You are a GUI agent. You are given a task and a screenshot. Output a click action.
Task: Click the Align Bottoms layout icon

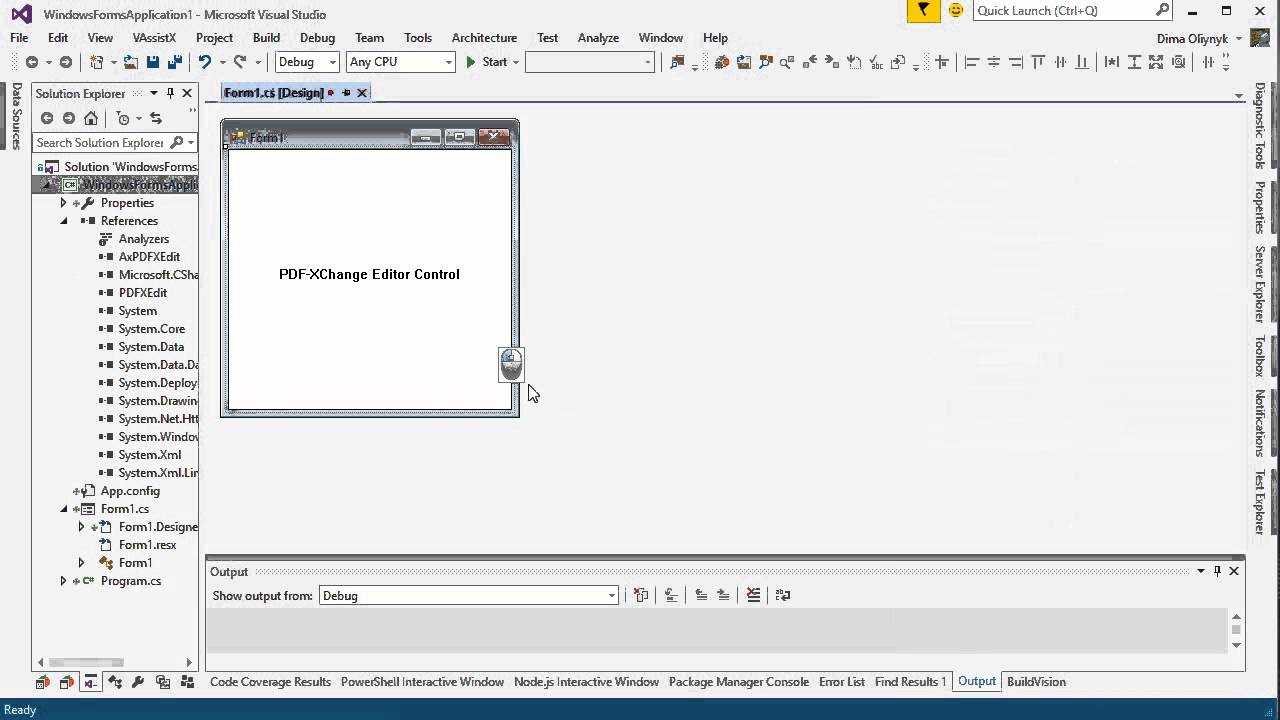pos(1082,62)
